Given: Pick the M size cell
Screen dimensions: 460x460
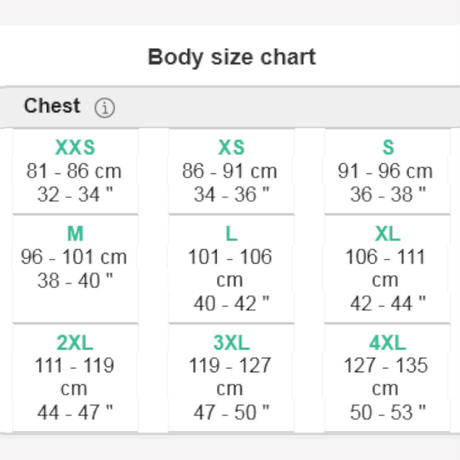Looking at the screenshot, I should (x=75, y=269).
